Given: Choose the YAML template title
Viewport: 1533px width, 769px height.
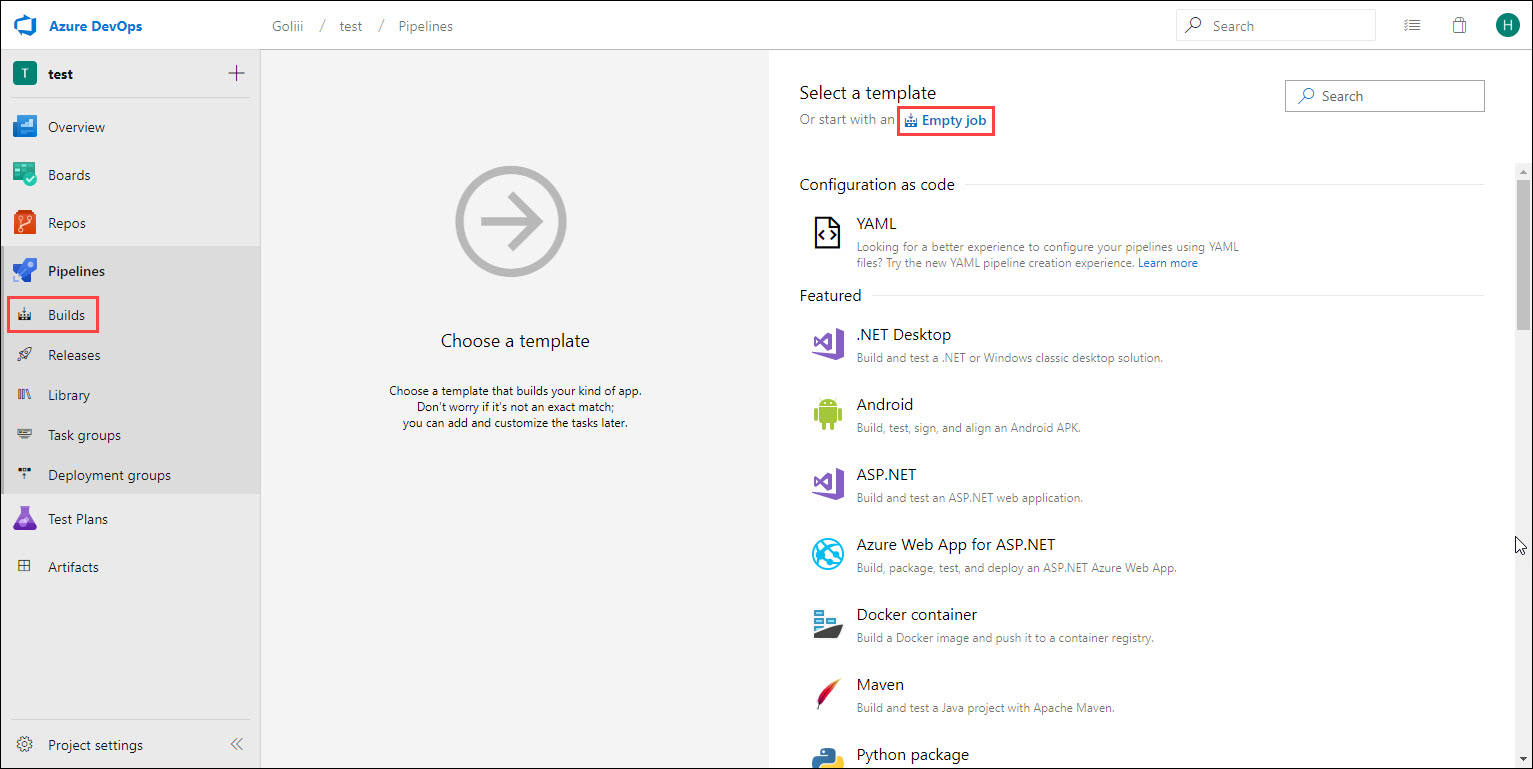Looking at the screenshot, I should coord(876,224).
